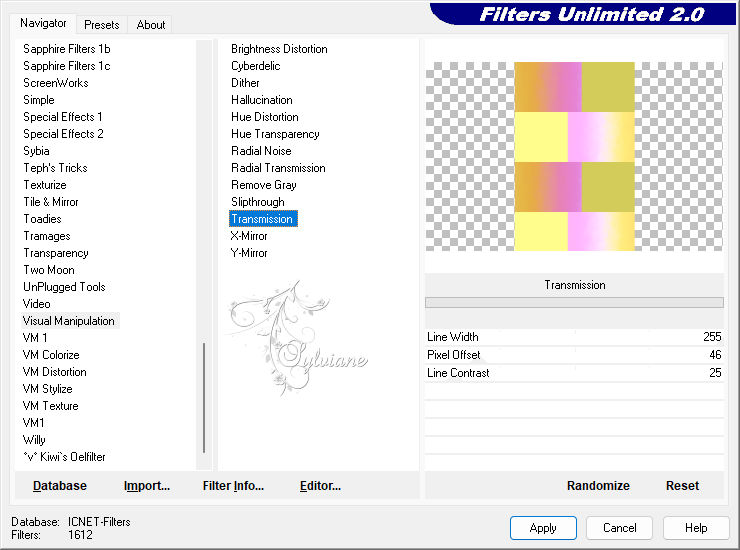Select Toadies category

[x=42, y=219]
